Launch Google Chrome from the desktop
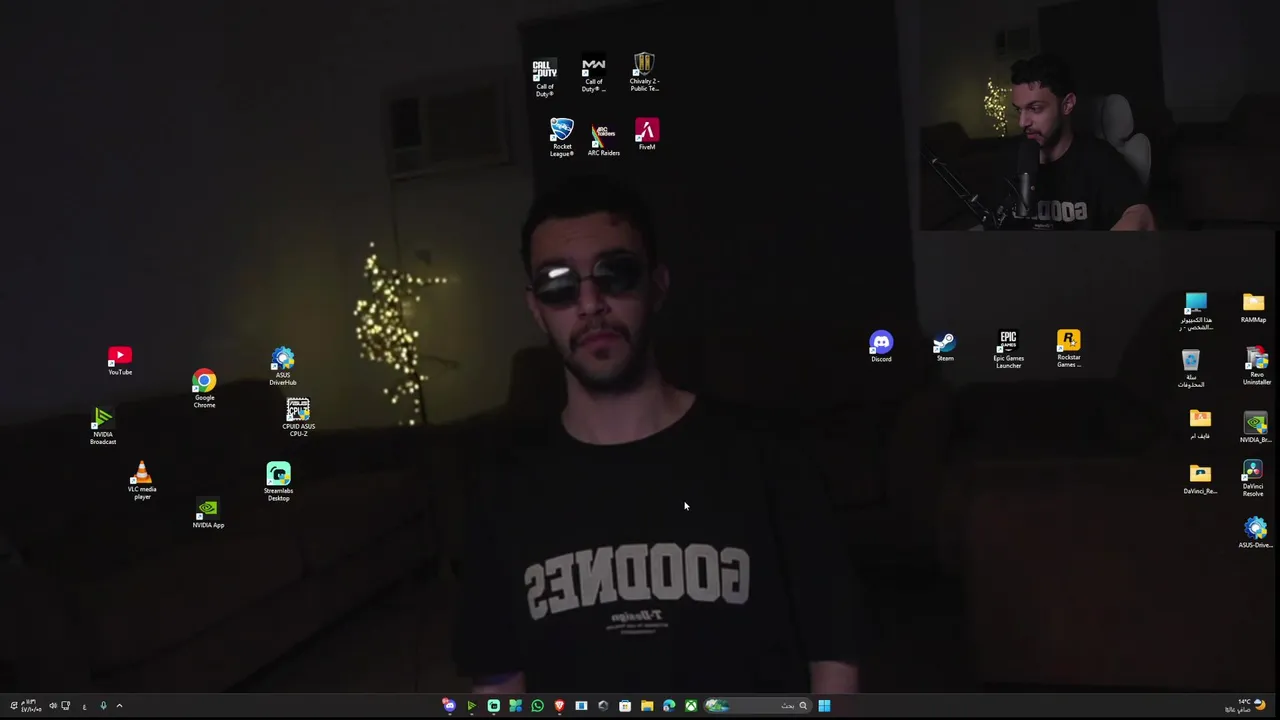Viewport: 1280px width, 720px height. coord(204,389)
